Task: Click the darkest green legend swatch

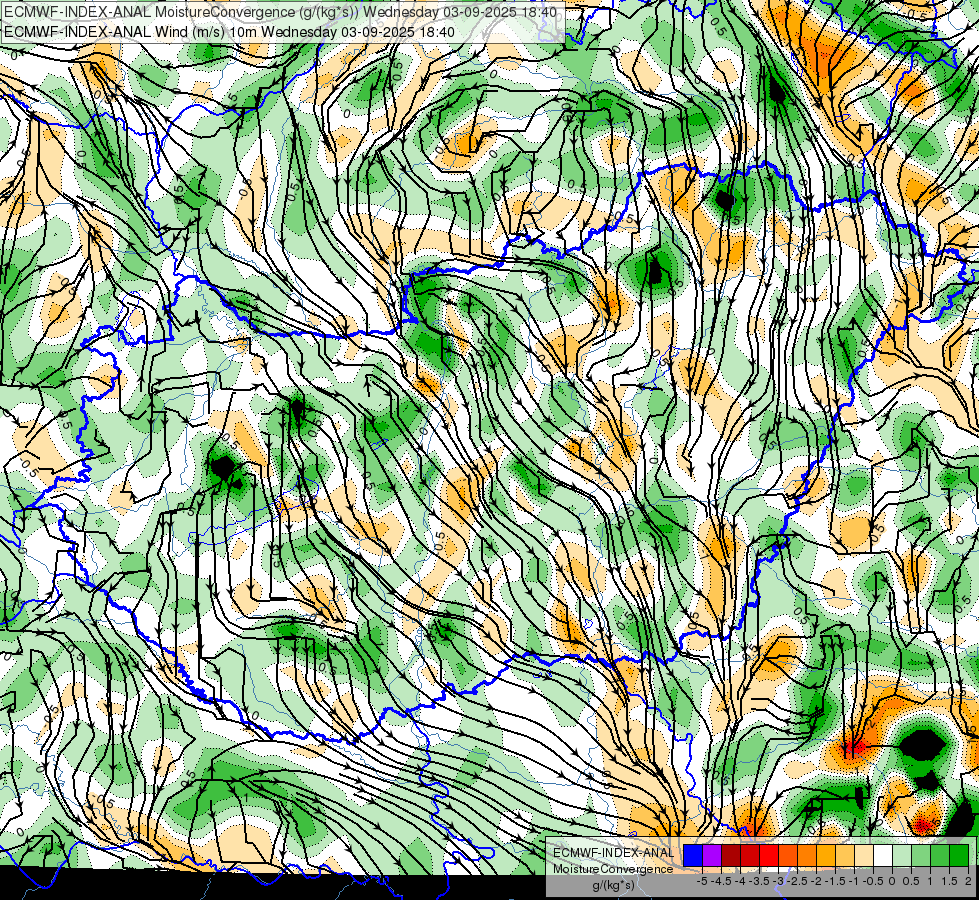Action: [x=958, y=855]
